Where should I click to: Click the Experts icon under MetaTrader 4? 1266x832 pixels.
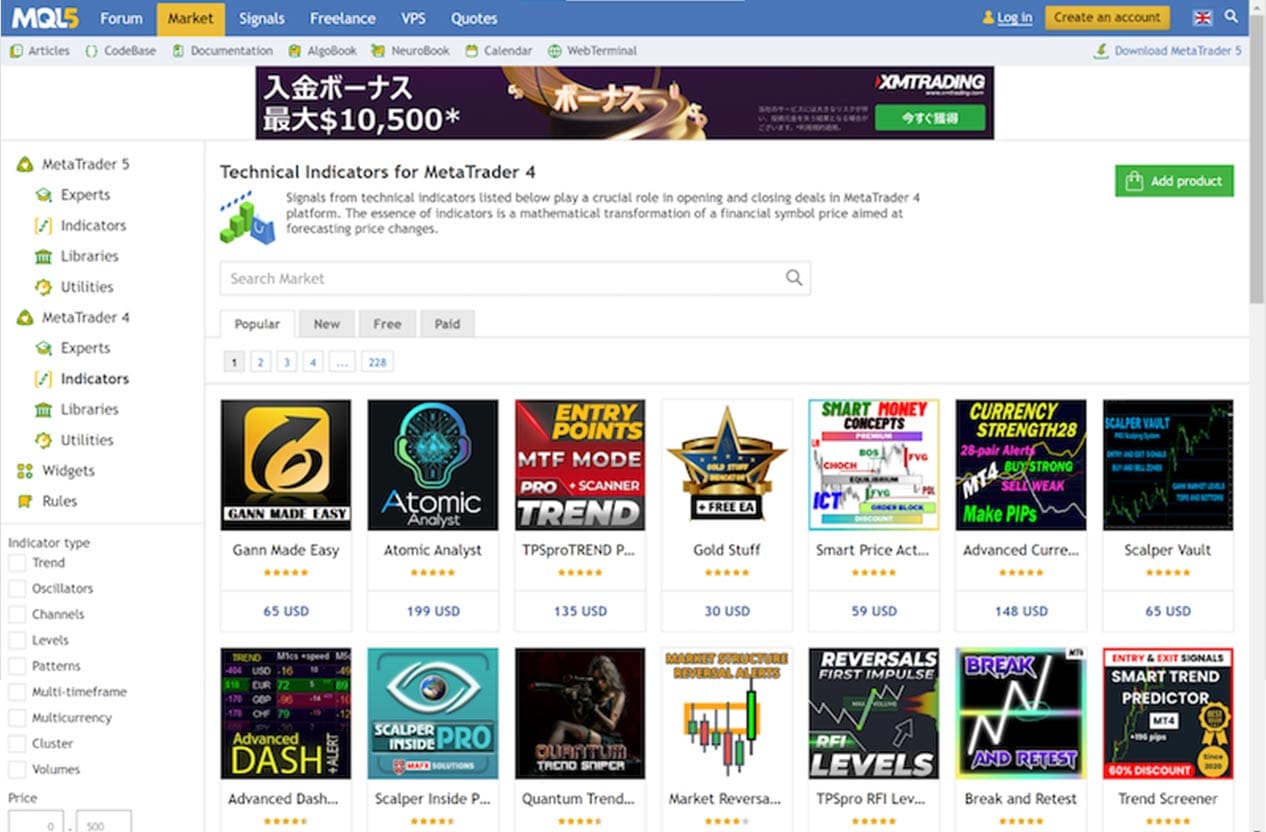43,348
